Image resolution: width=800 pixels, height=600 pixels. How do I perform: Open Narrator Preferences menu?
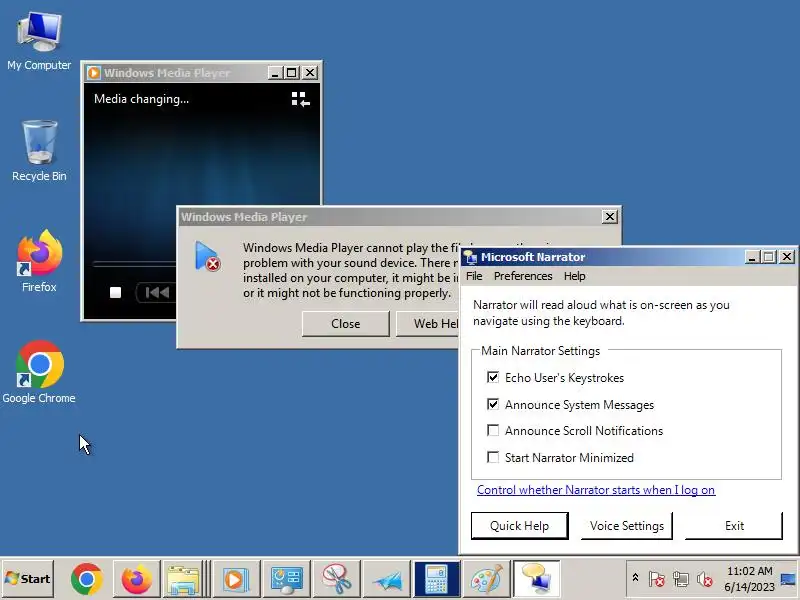(523, 276)
